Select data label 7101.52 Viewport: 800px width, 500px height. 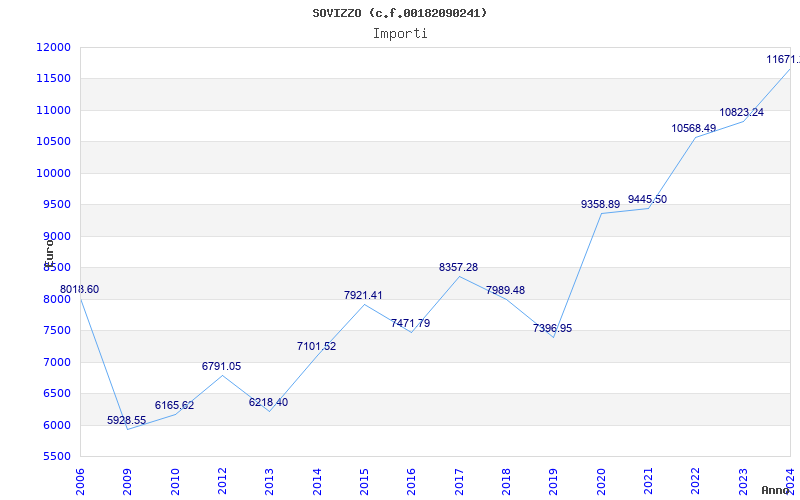tap(316, 346)
